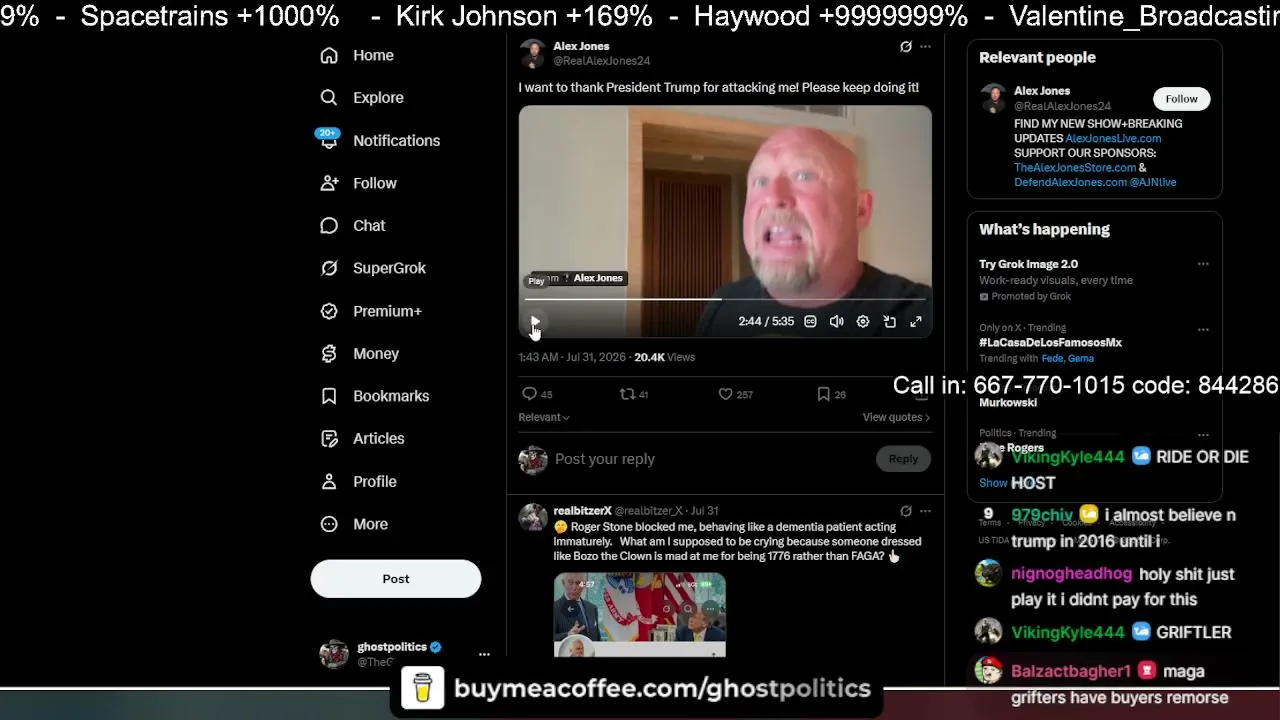This screenshot has width=1280, height=720.
Task: Open video settings gear icon
Action: pos(863,322)
